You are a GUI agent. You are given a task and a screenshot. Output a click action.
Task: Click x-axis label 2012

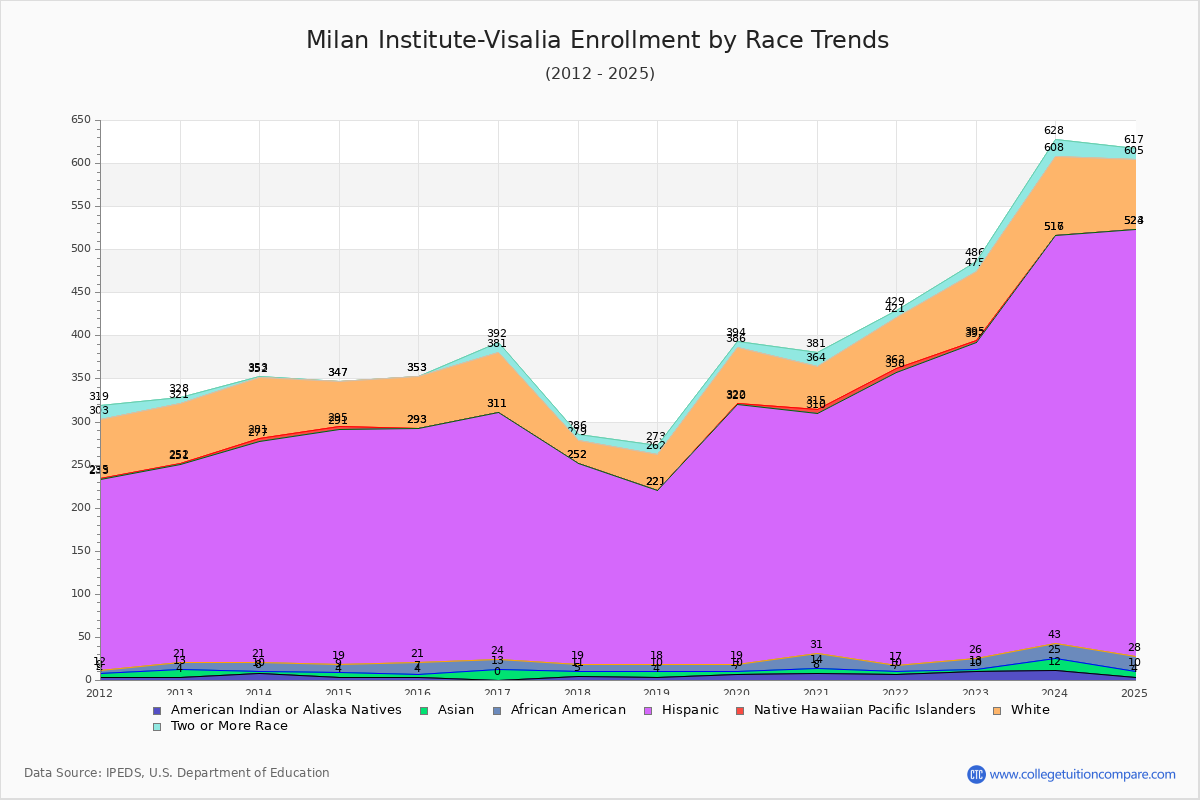100,693
